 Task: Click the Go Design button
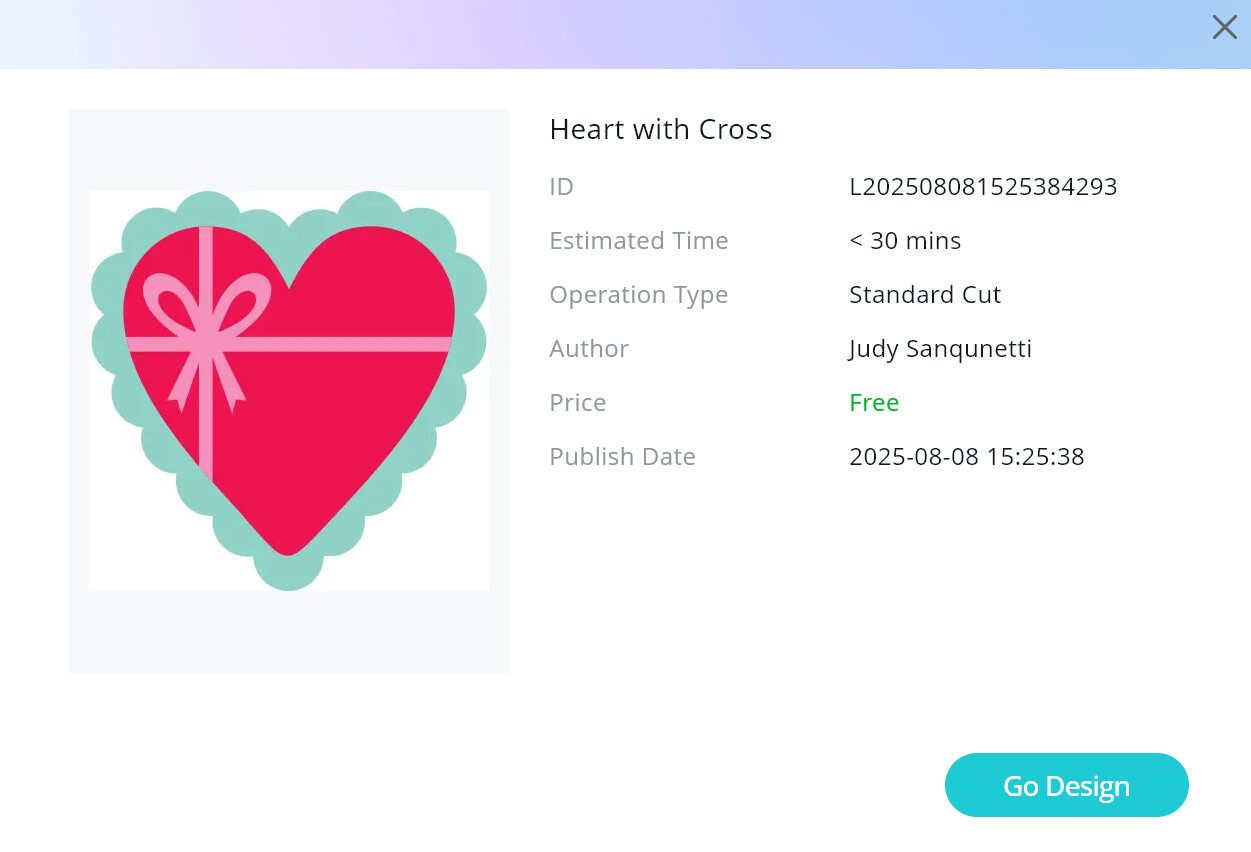pos(1066,785)
